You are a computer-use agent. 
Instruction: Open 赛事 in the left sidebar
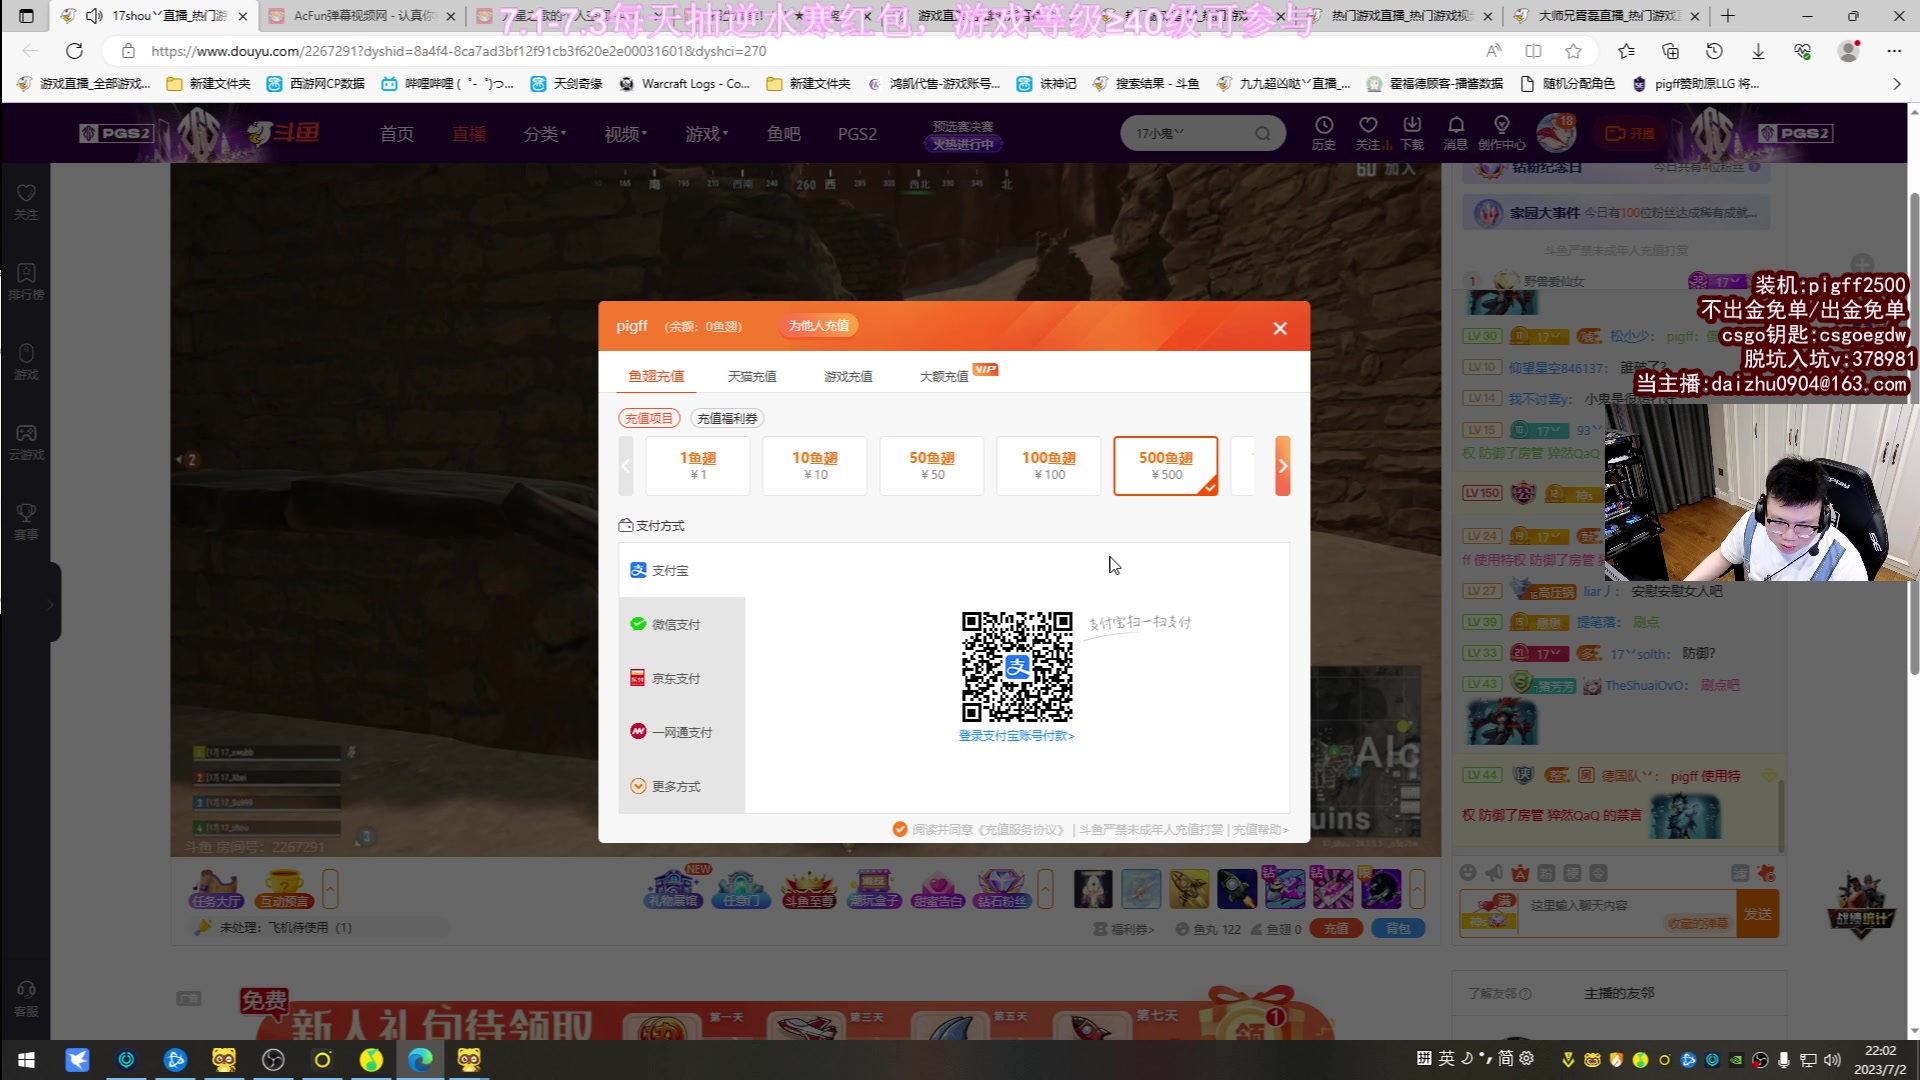pos(27,523)
